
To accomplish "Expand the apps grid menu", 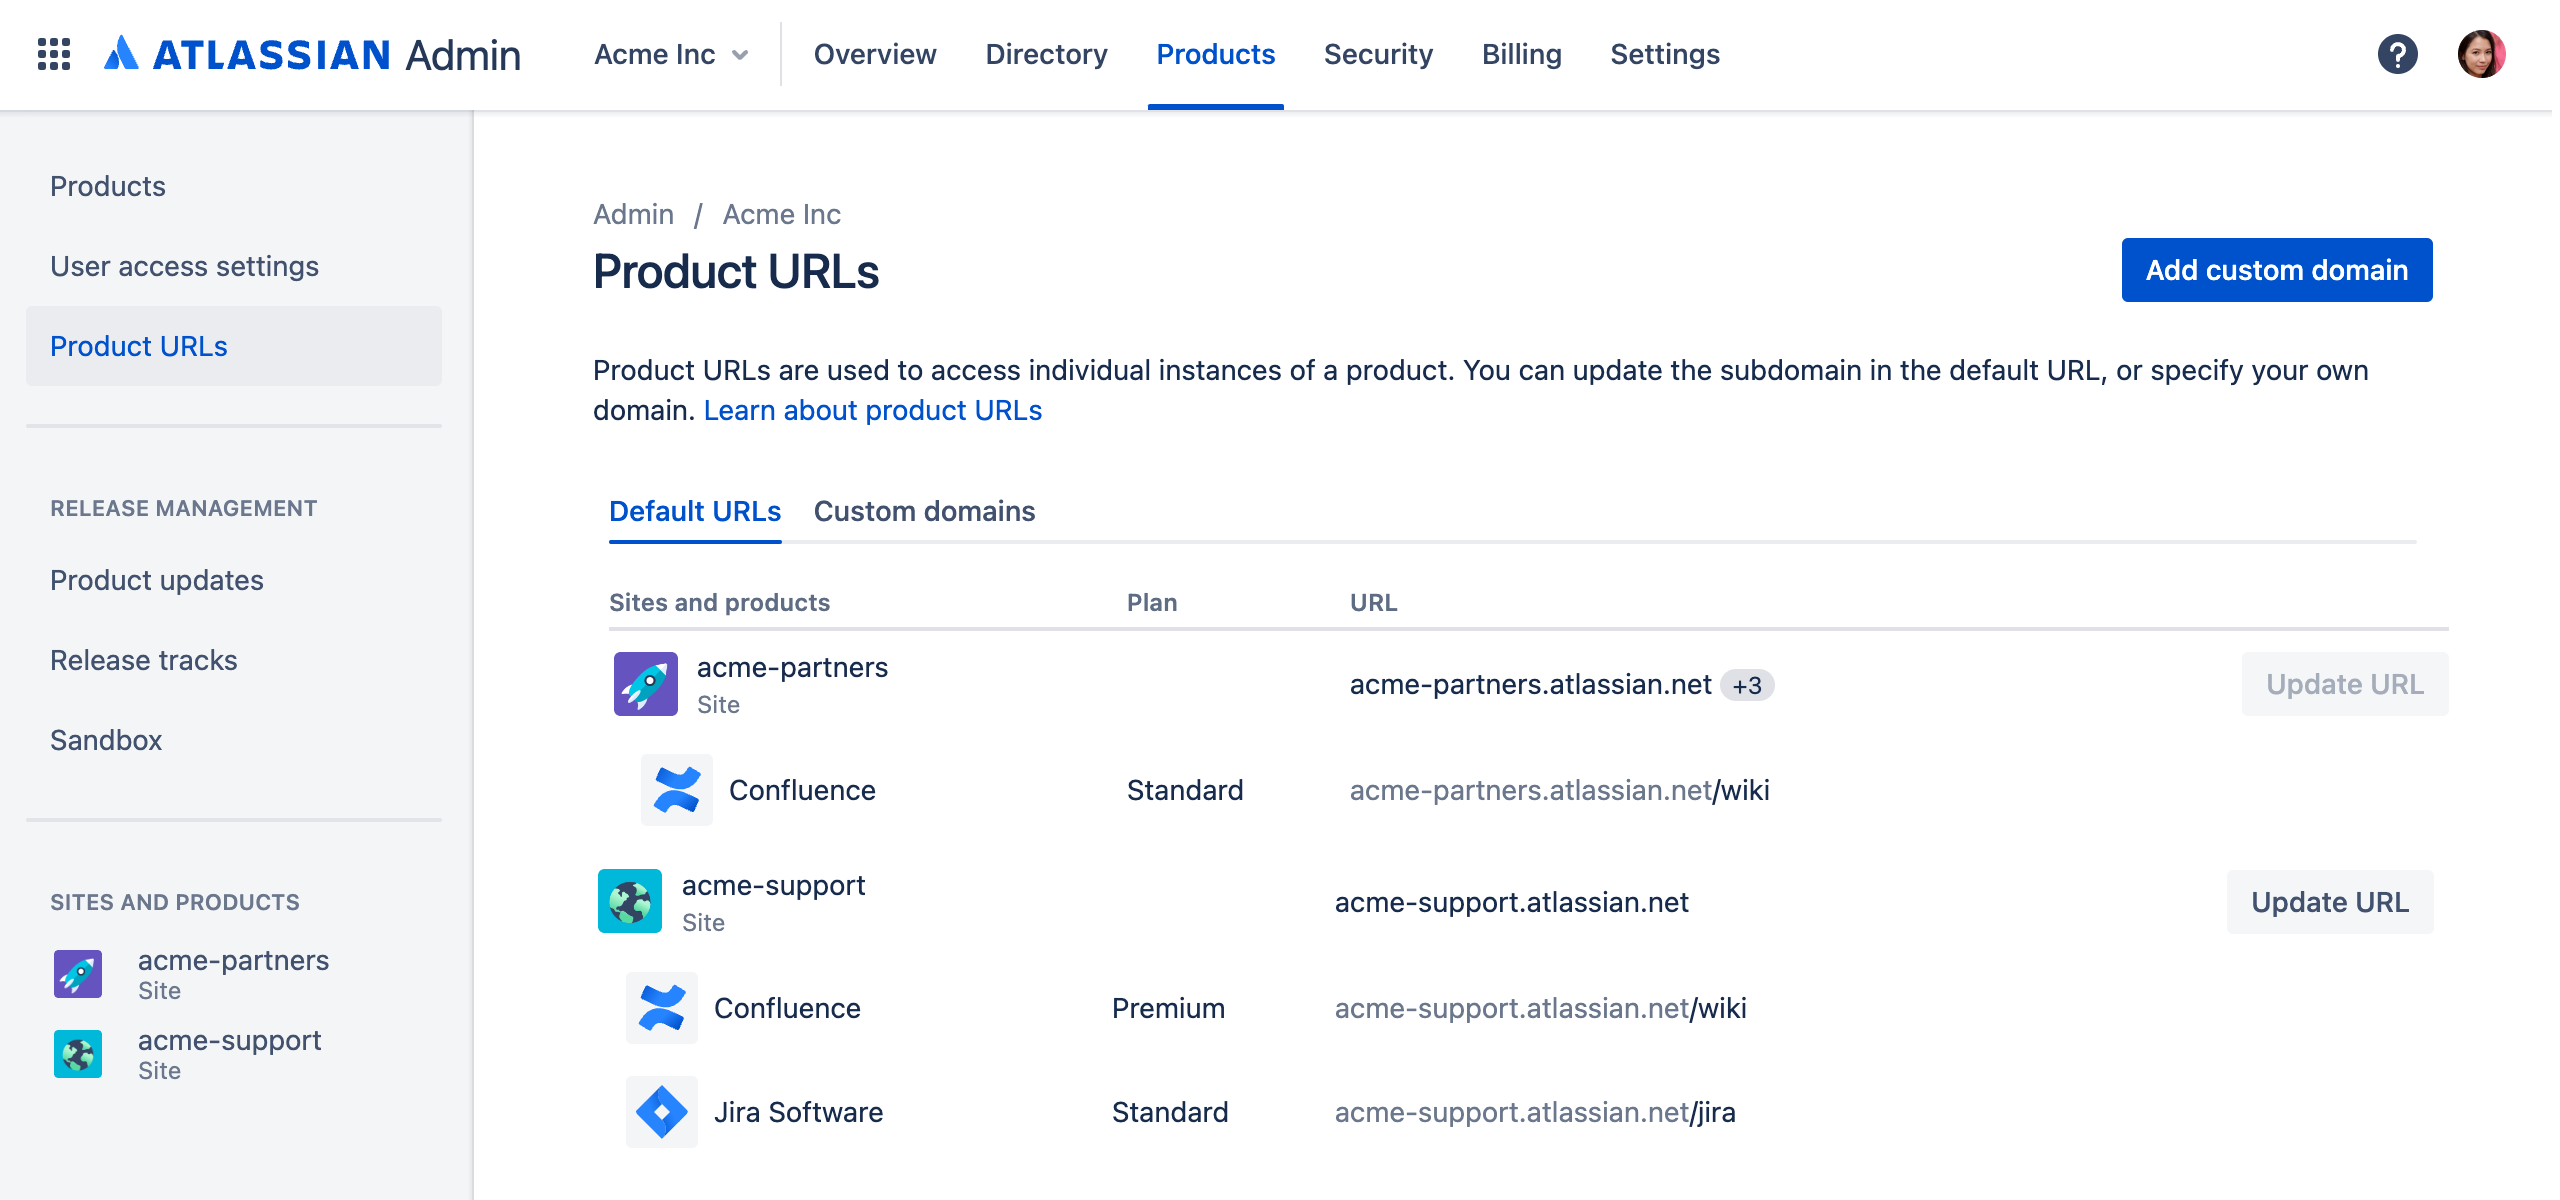I will pyautogui.click(x=54, y=54).
